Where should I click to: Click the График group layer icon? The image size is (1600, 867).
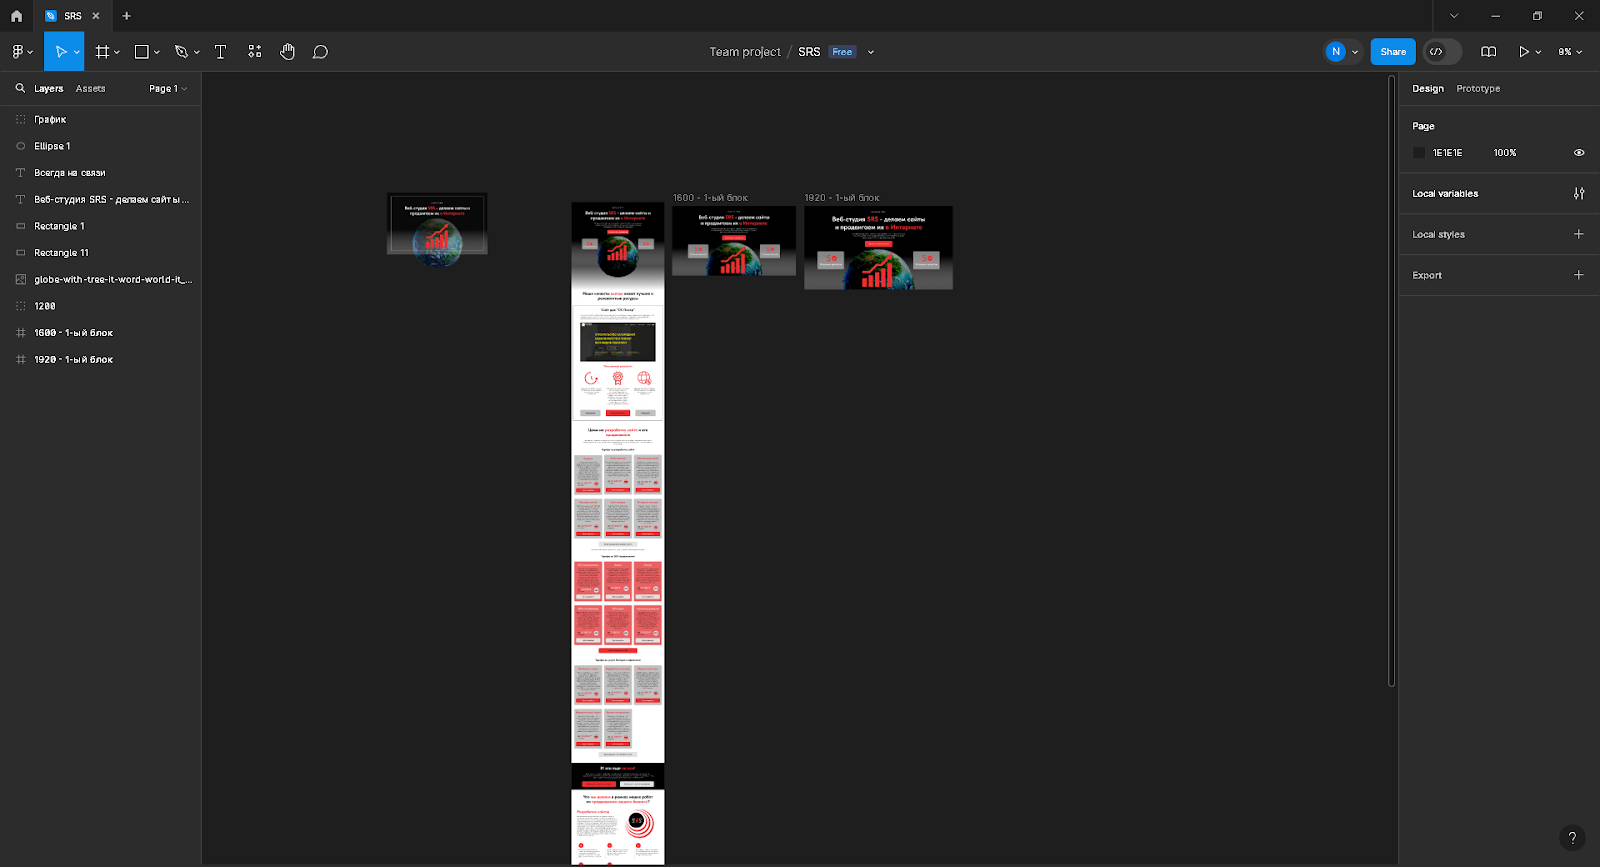click(20, 119)
